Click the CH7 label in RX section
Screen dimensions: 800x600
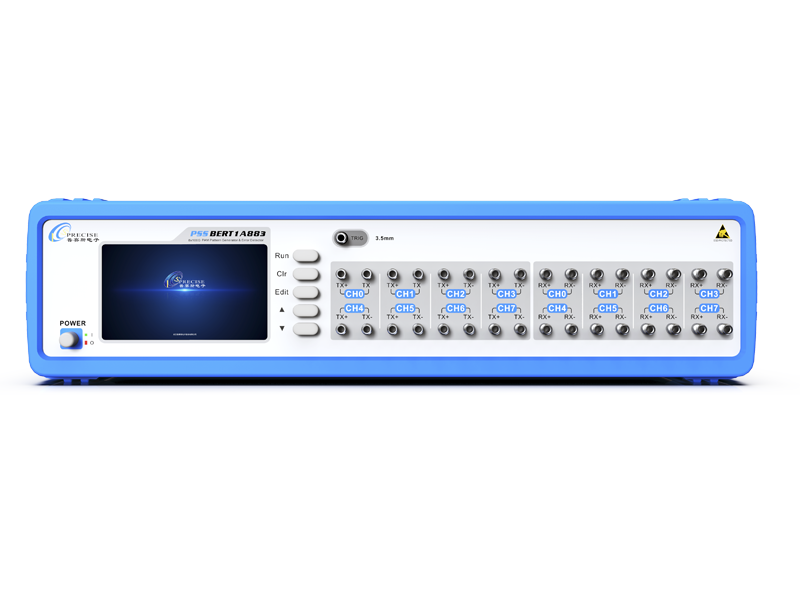(710, 308)
